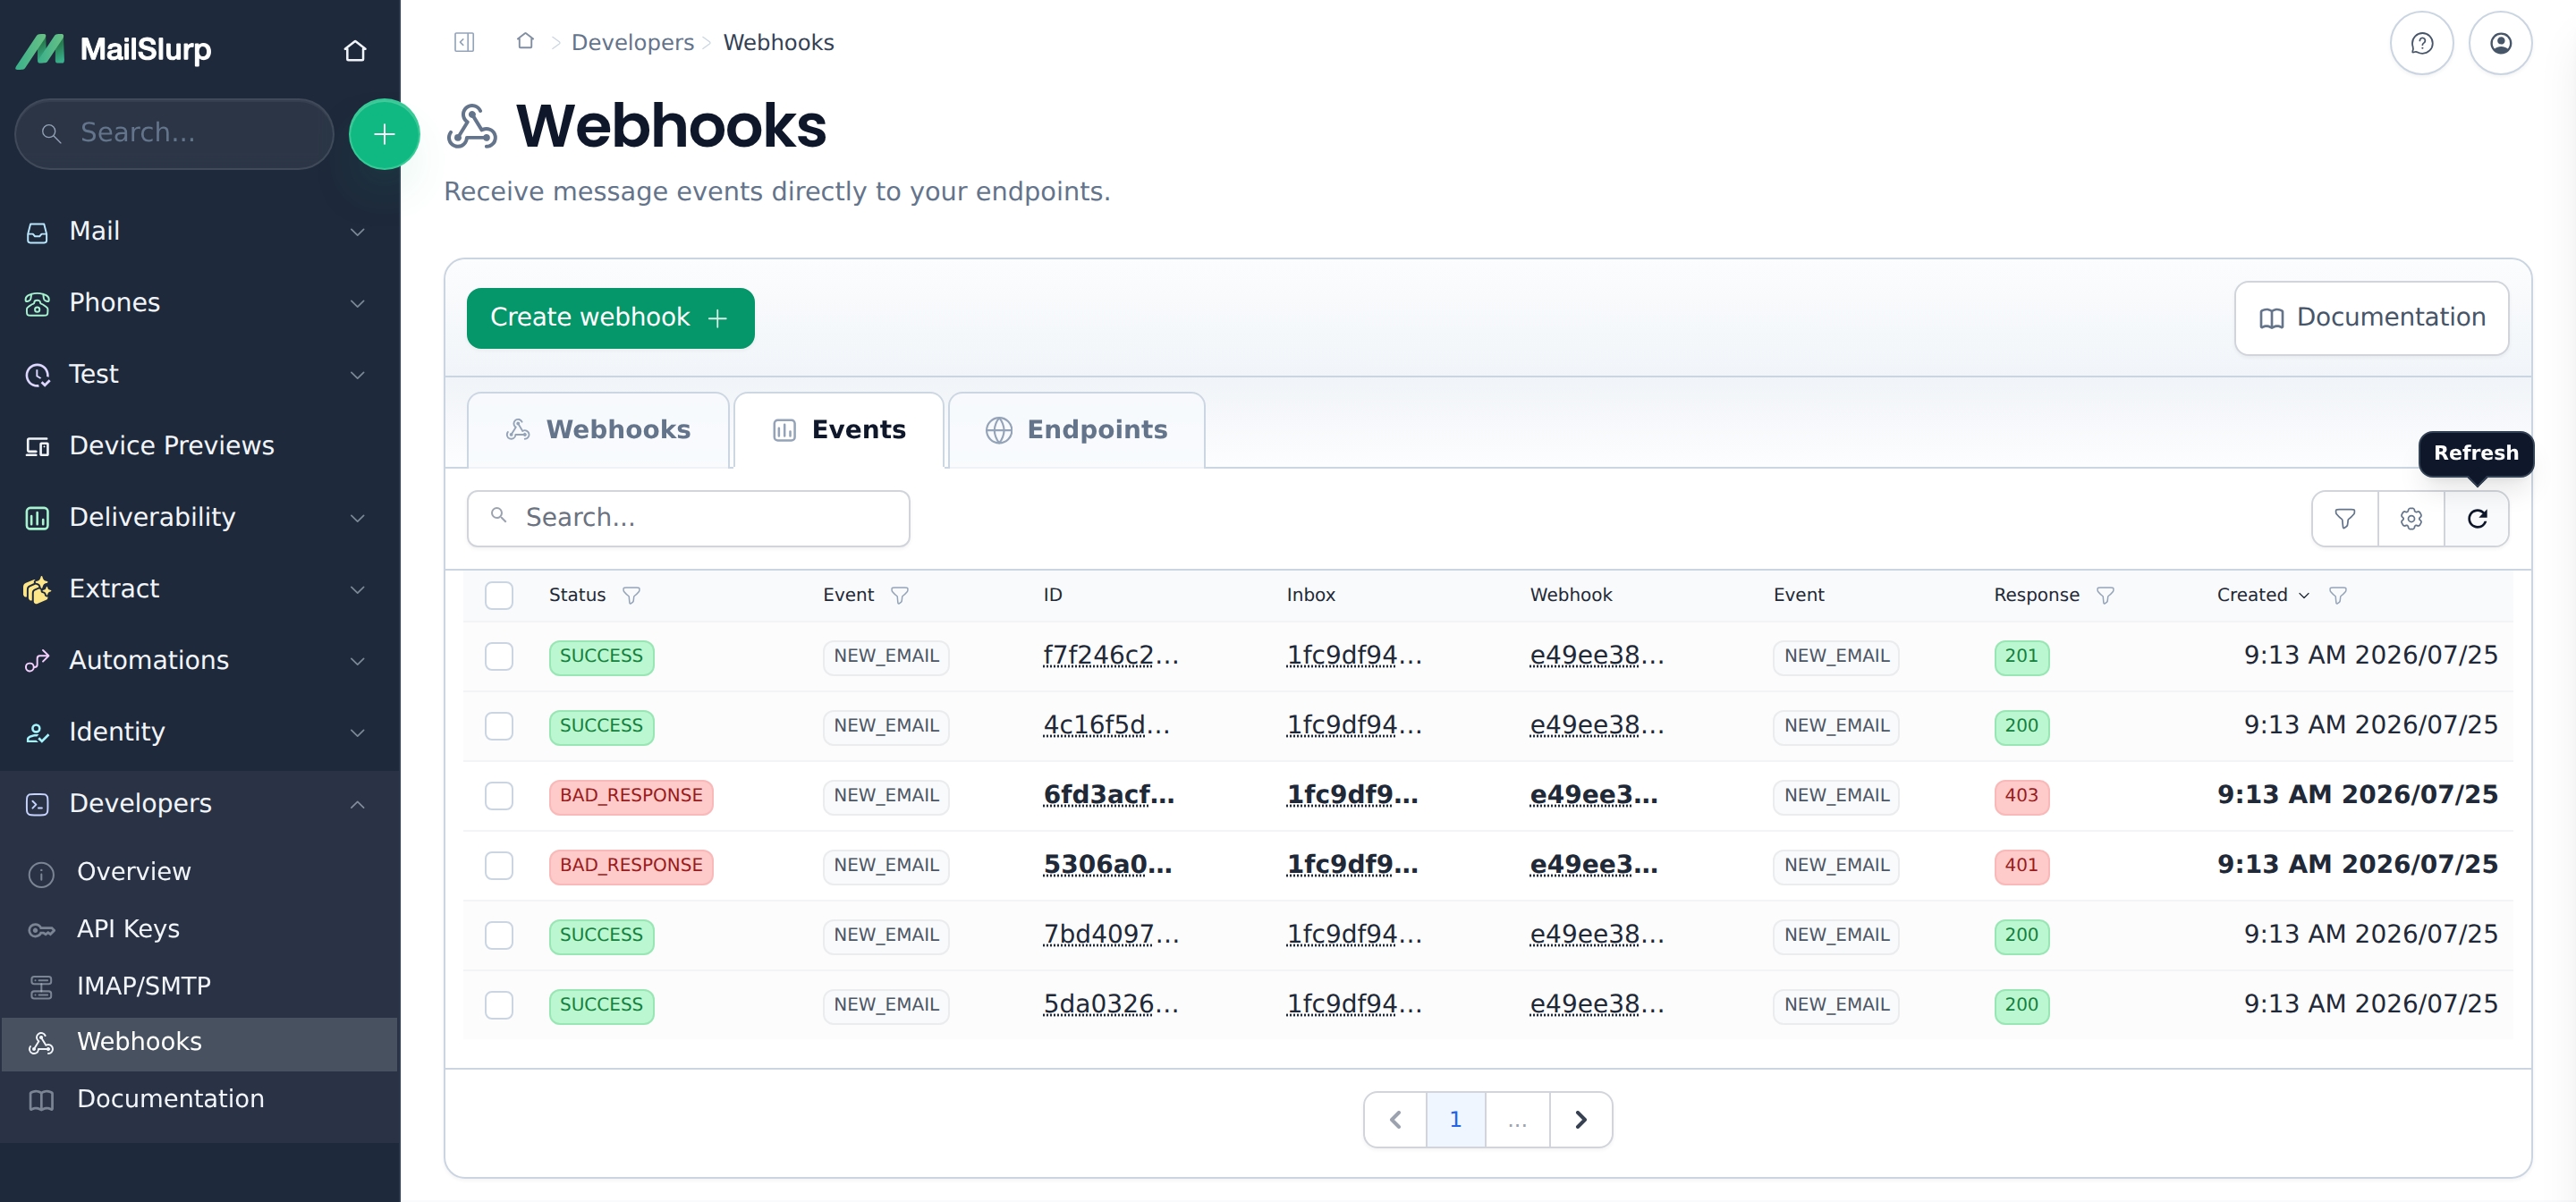
Task: Filter by Status column funnel icon
Action: (x=631, y=595)
